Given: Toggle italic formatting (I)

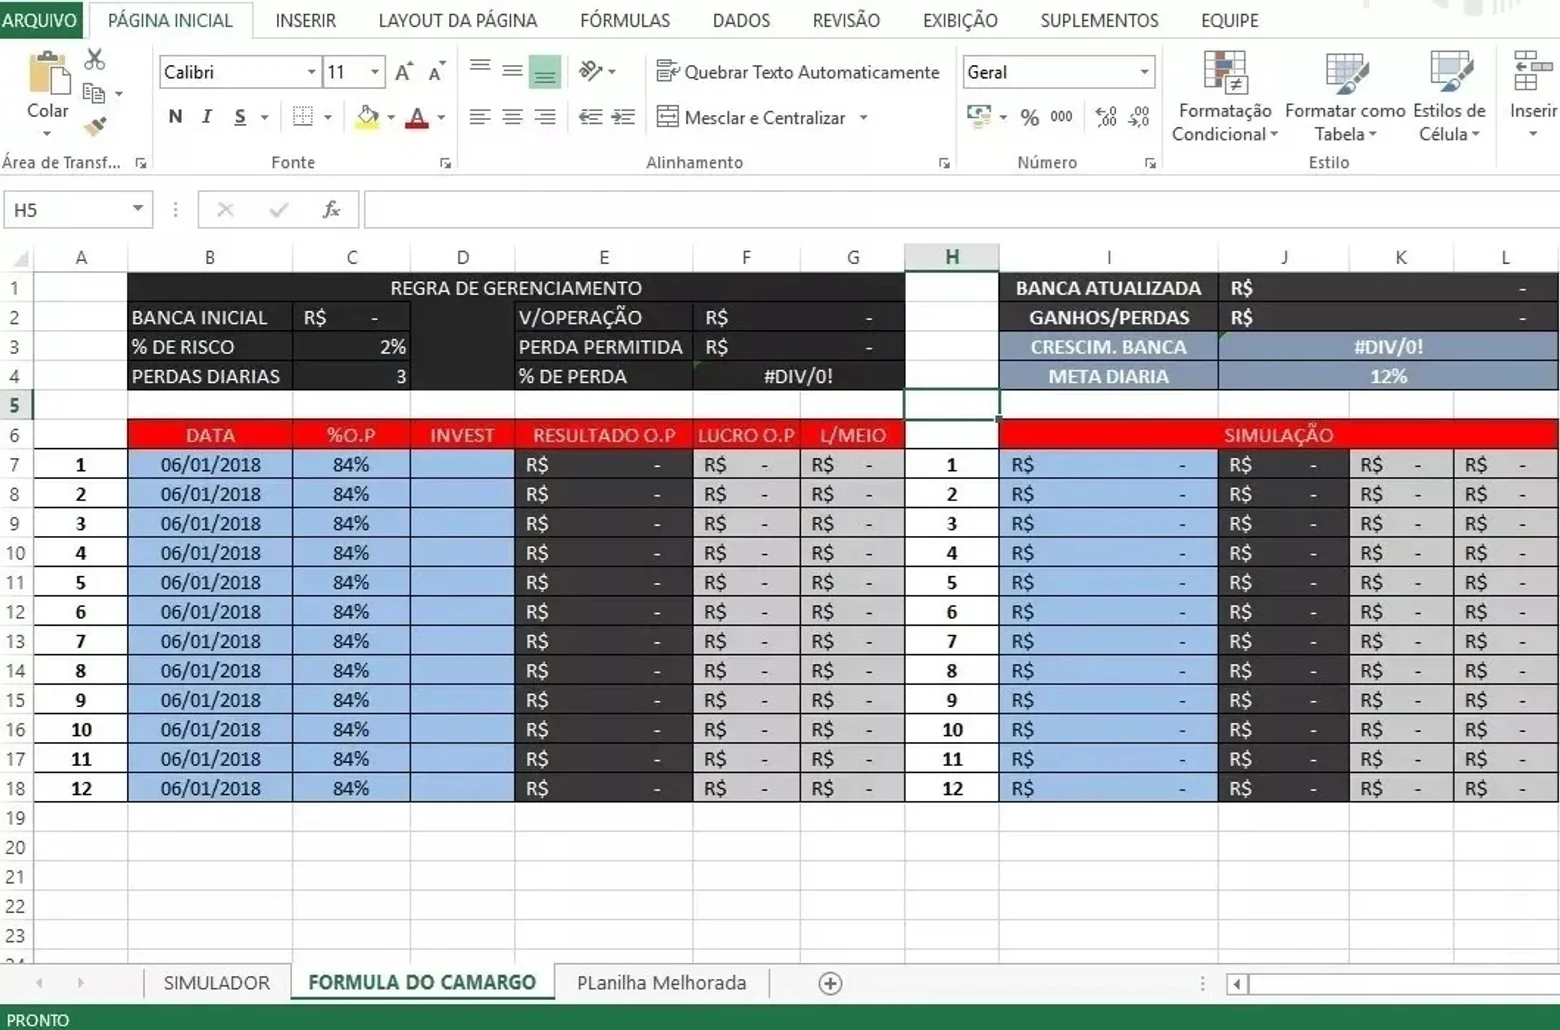Looking at the screenshot, I should coord(207,117).
